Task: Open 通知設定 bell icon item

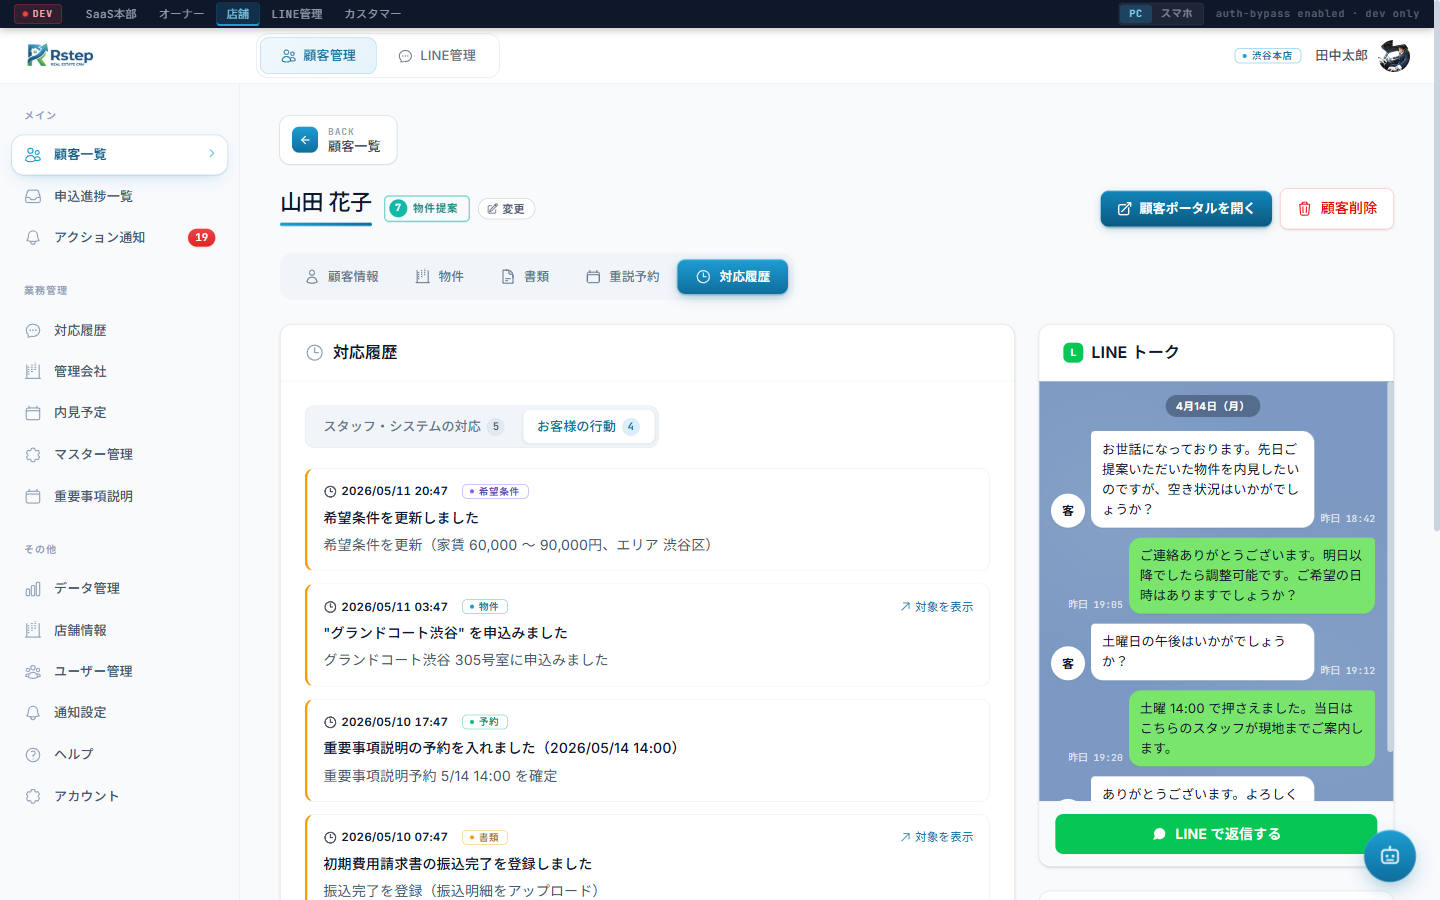Action: (119, 712)
